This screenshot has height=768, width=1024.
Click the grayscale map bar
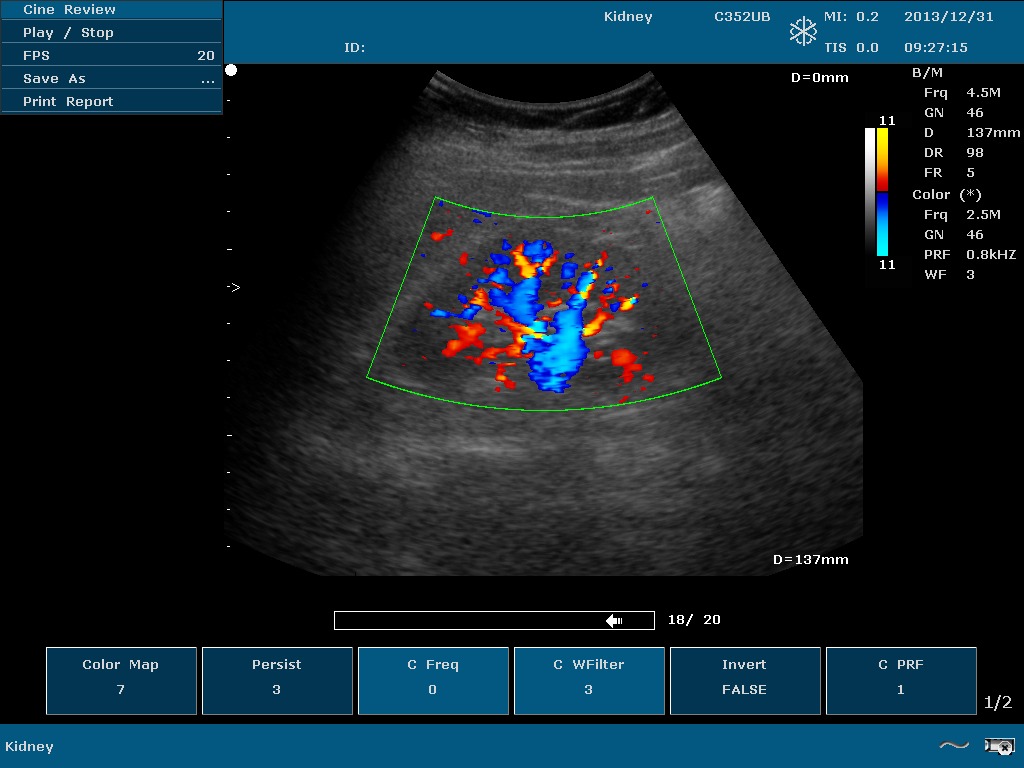point(870,192)
